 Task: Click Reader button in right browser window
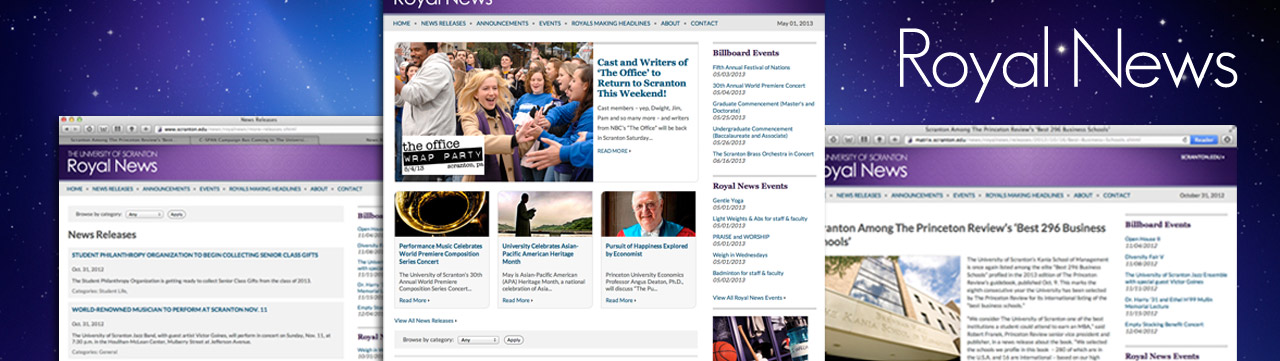point(1205,140)
